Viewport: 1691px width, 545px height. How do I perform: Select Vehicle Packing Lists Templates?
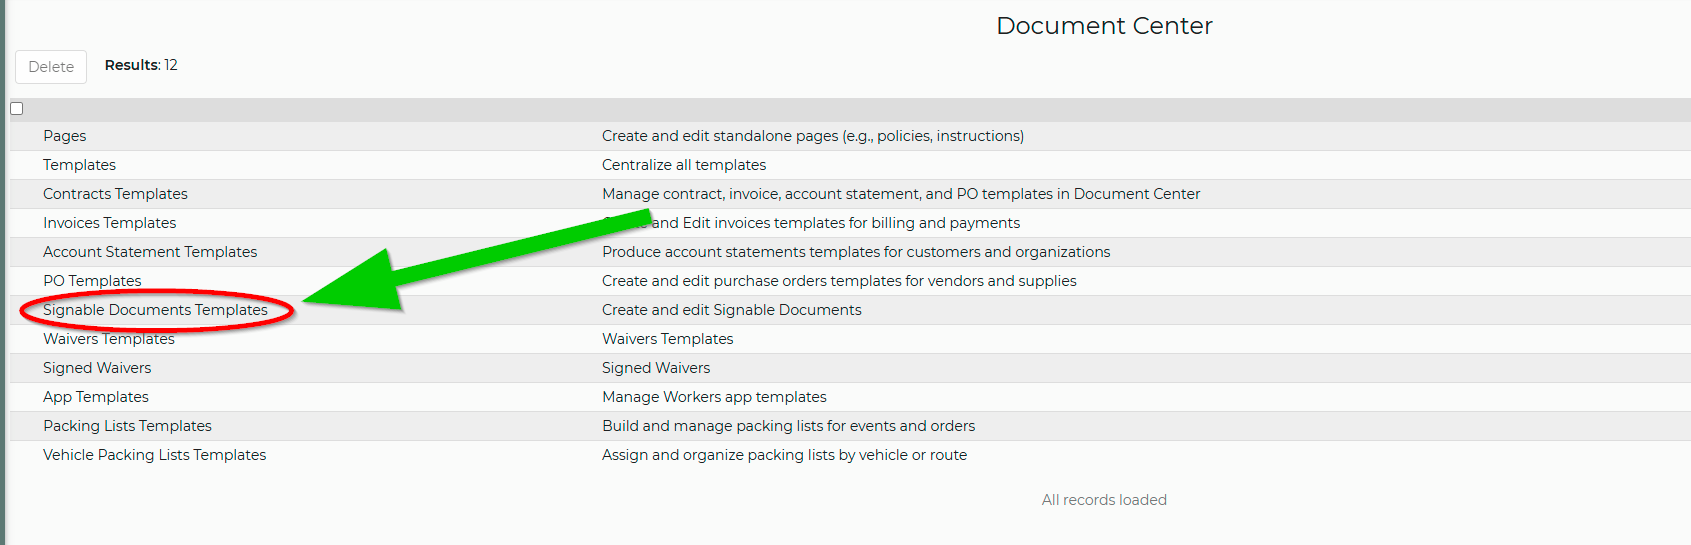tap(154, 455)
